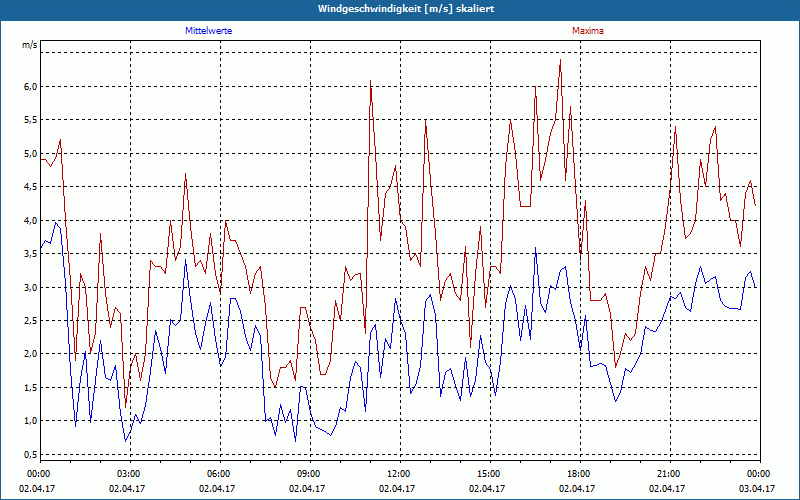Click the 18:00 time label
The height and width of the screenshot is (500, 800).
pyautogui.click(x=577, y=474)
